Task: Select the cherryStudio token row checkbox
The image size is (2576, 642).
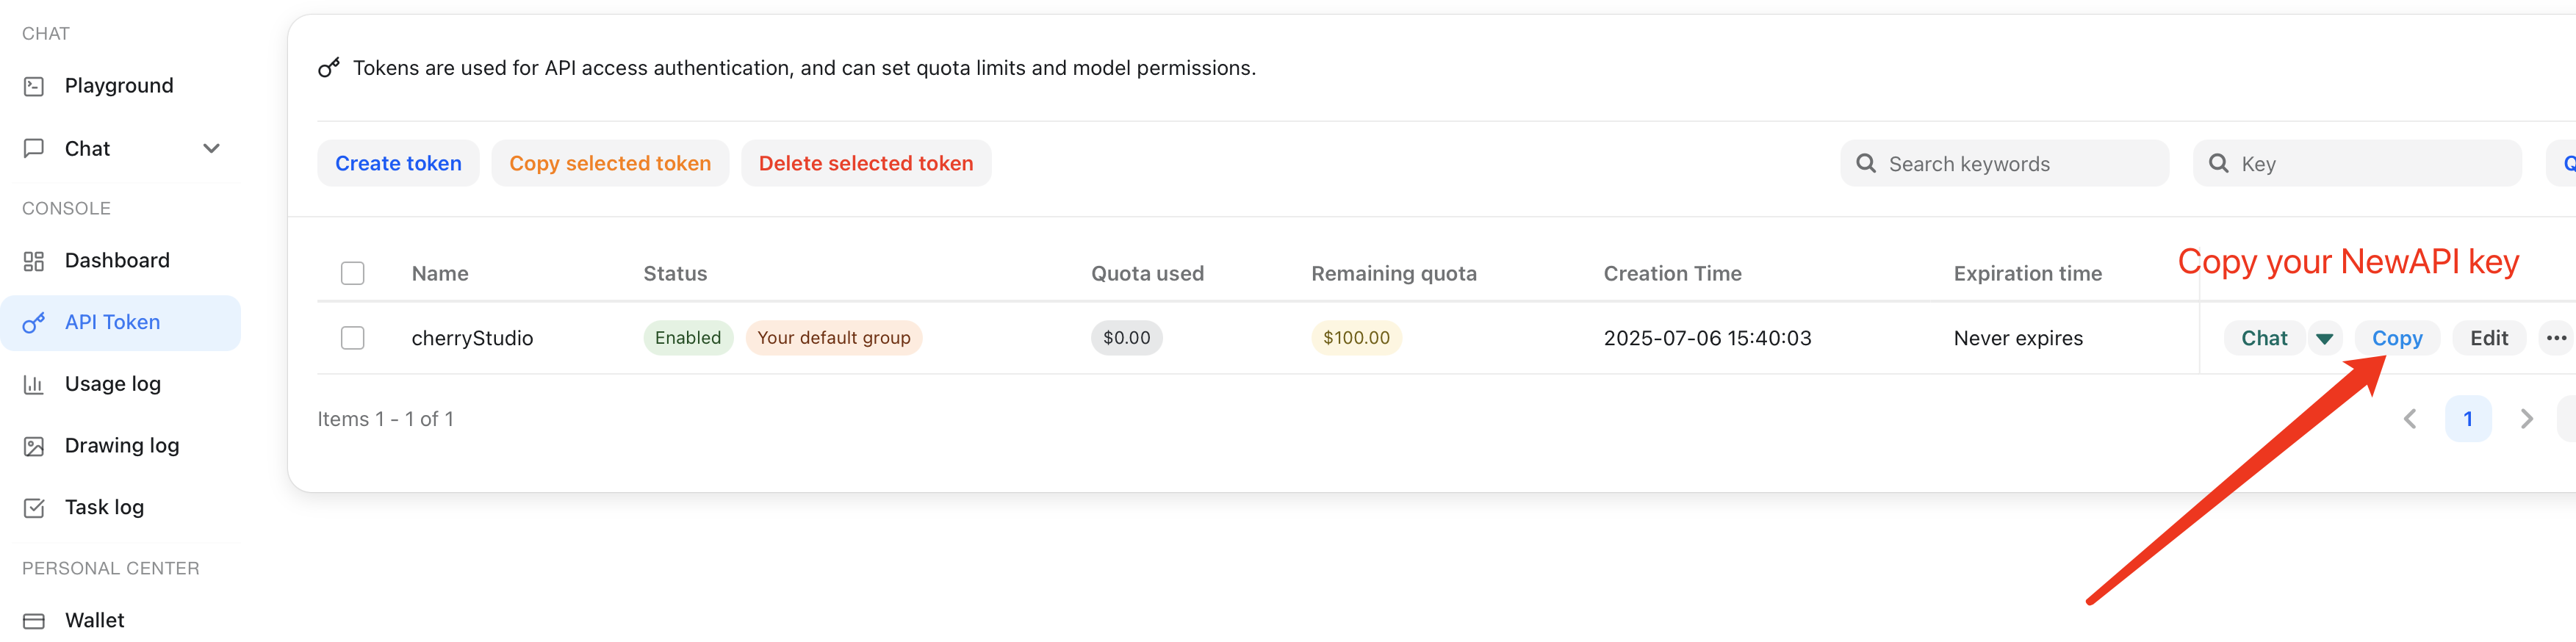Action: pyautogui.click(x=352, y=338)
